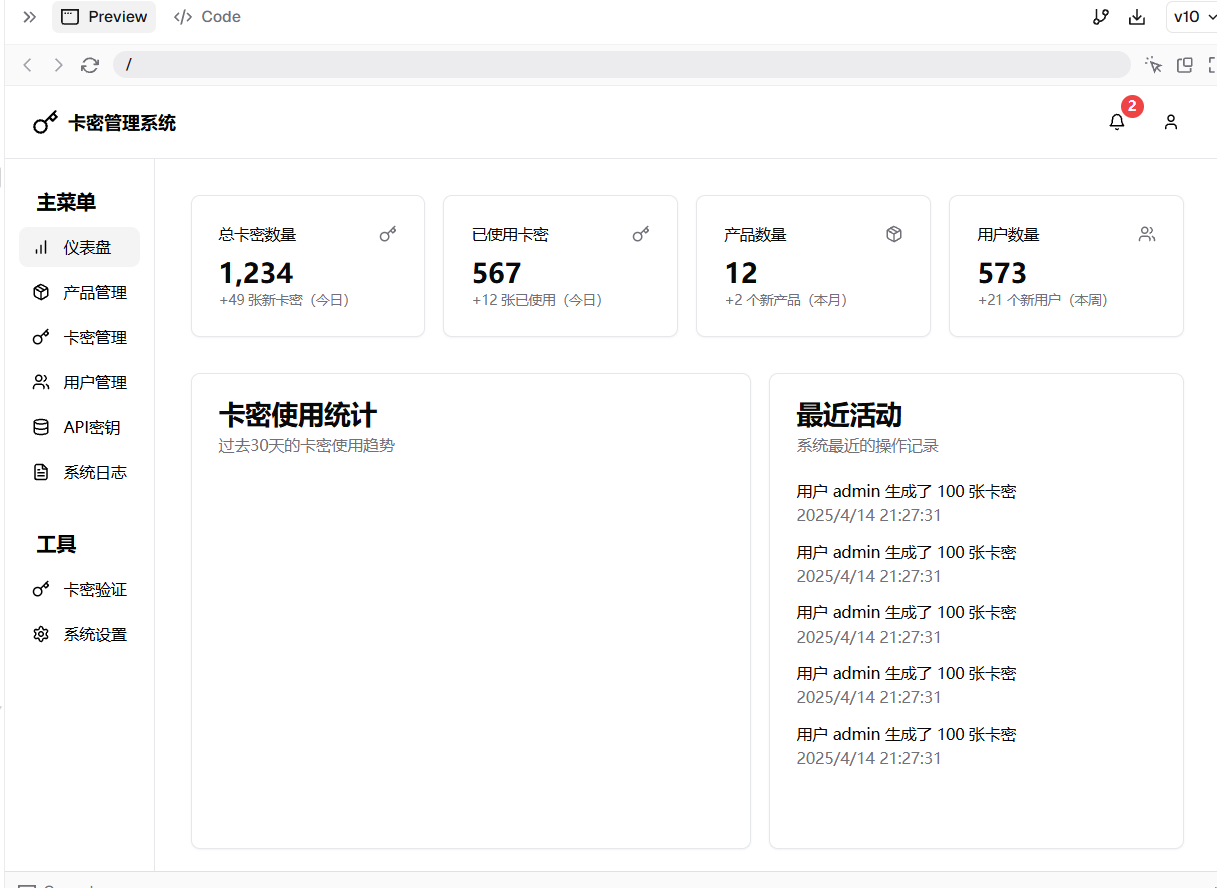The height and width of the screenshot is (888, 1217).
Task: Open 系统日志 in the sidebar menu
Action: pos(79,472)
